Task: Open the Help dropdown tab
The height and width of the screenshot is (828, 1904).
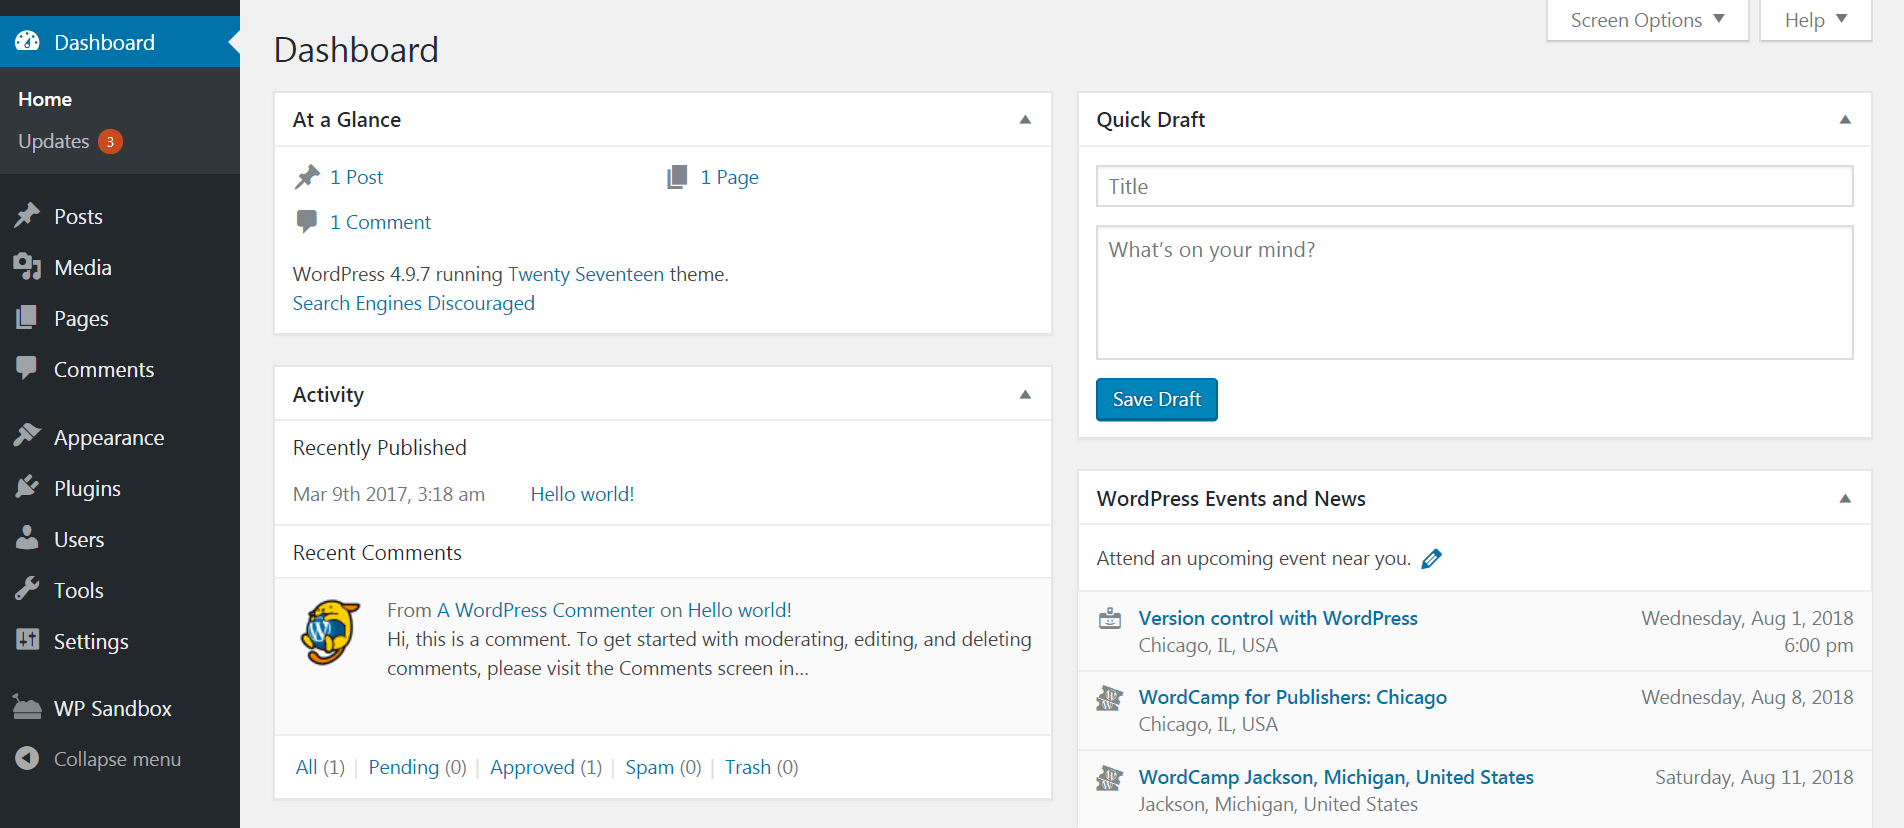Action: (1815, 20)
